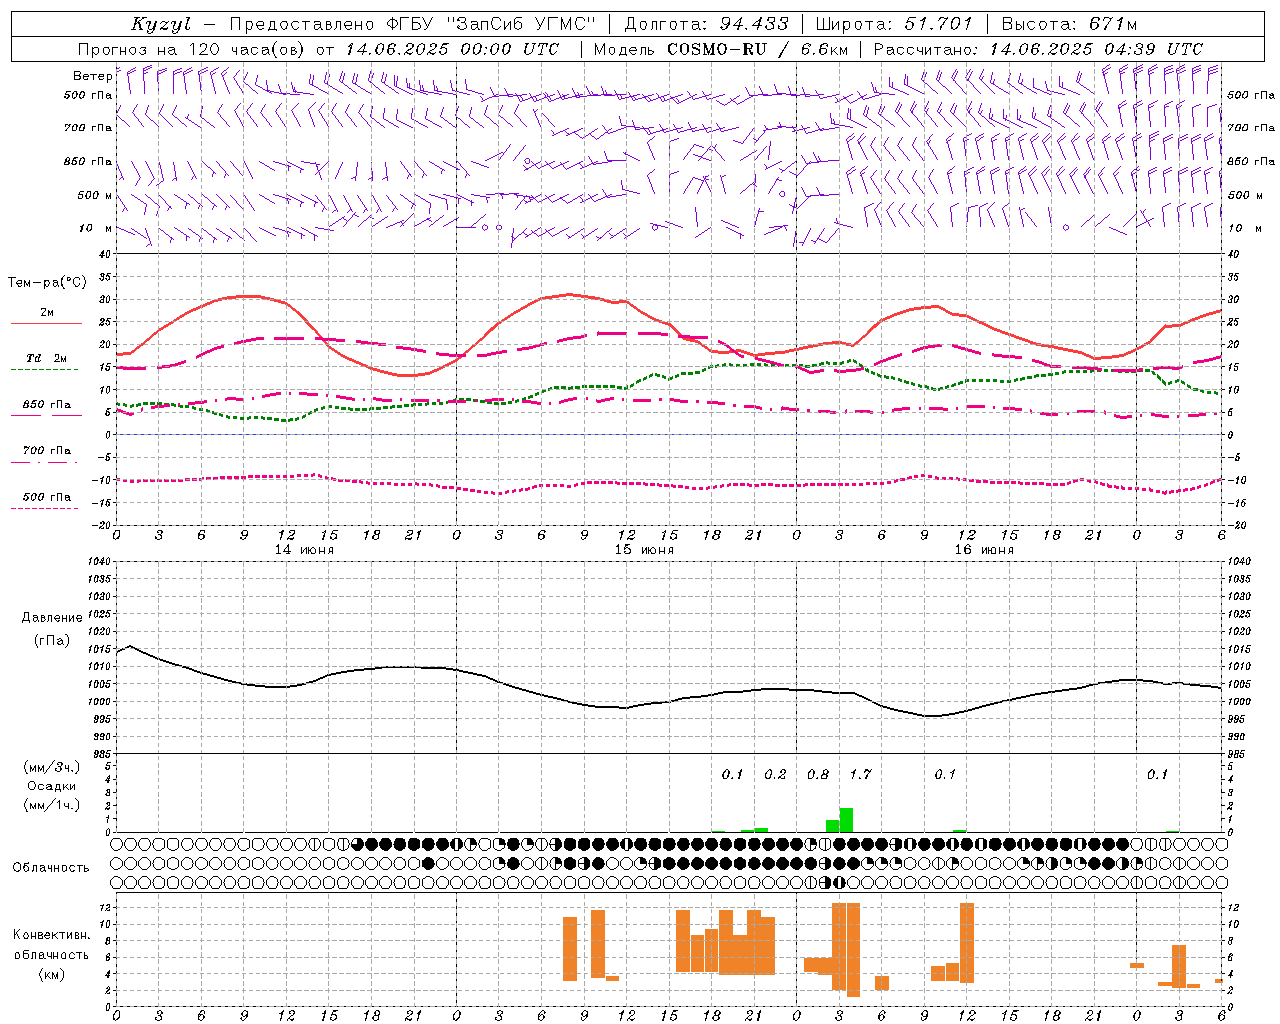The height and width of the screenshot is (1024, 1280).
Task: Click the 'Осадки' precipitation label
Action: click(x=51, y=786)
